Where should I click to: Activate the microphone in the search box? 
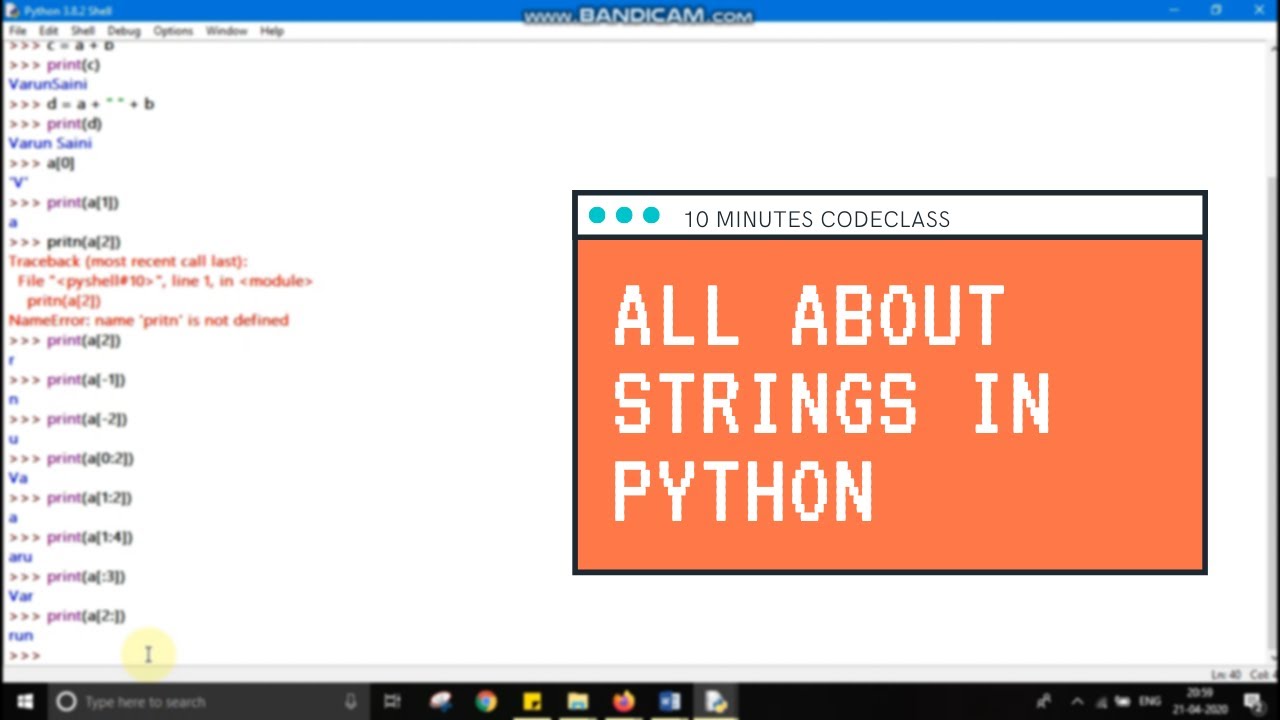click(x=351, y=702)
